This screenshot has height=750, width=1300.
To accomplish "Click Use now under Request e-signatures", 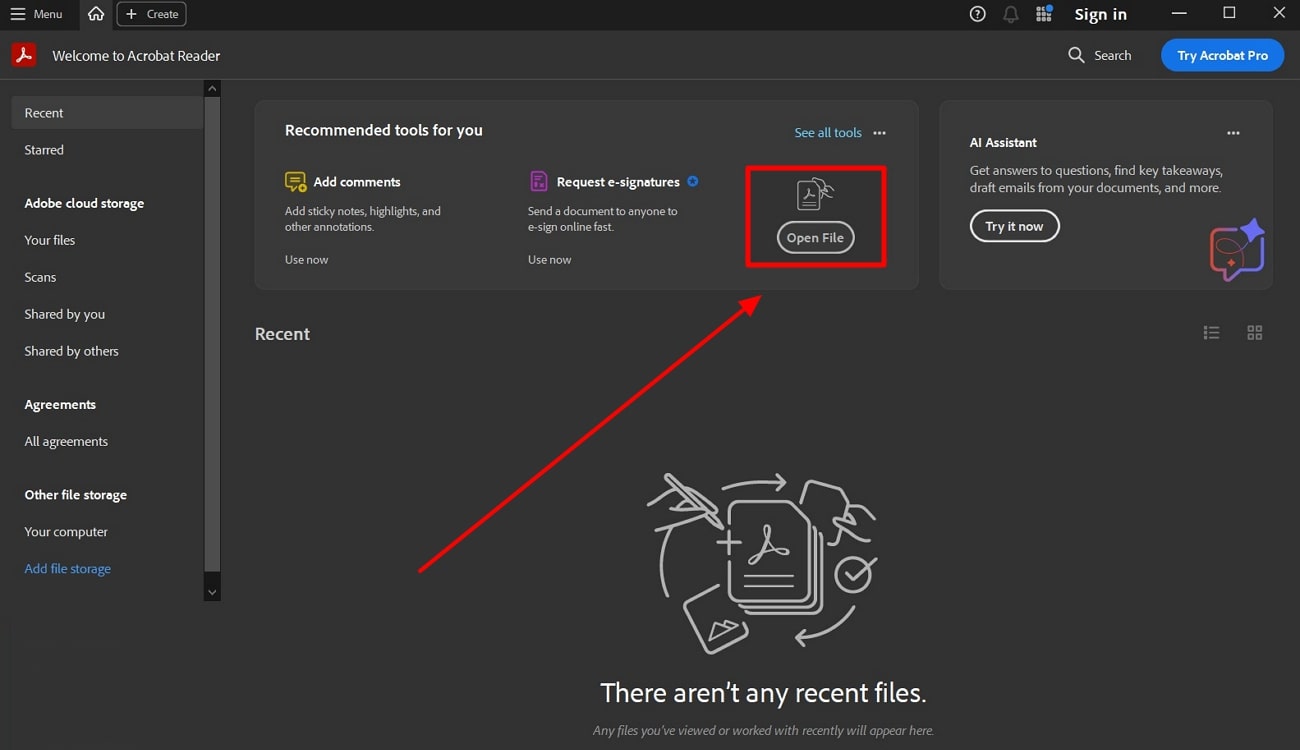I will click(x=550, y=259).
